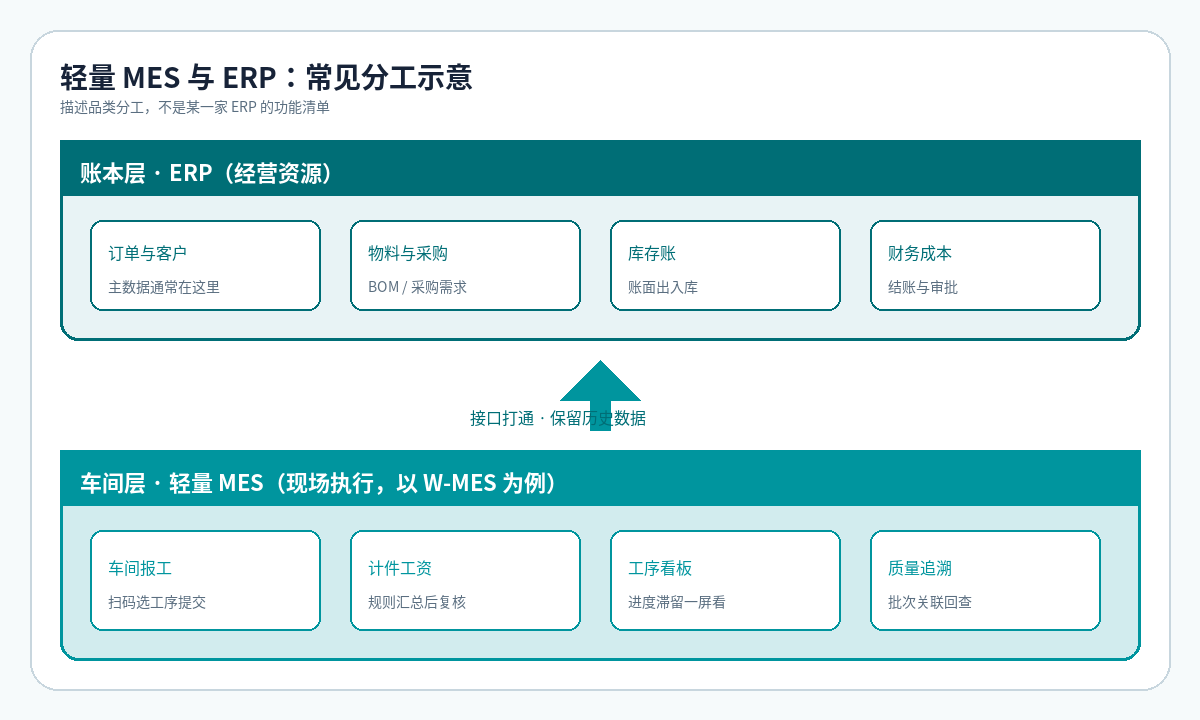Image resolution: width=1200 pixels, height=720 pixels.
Task: Click the '批次关联回查' description
Action: [930, 602]
